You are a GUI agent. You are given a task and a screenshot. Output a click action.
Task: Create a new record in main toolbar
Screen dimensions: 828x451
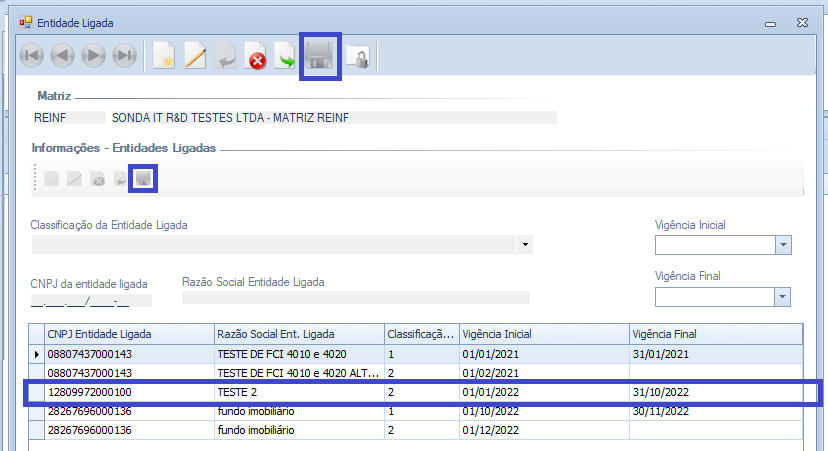[164, 56]
